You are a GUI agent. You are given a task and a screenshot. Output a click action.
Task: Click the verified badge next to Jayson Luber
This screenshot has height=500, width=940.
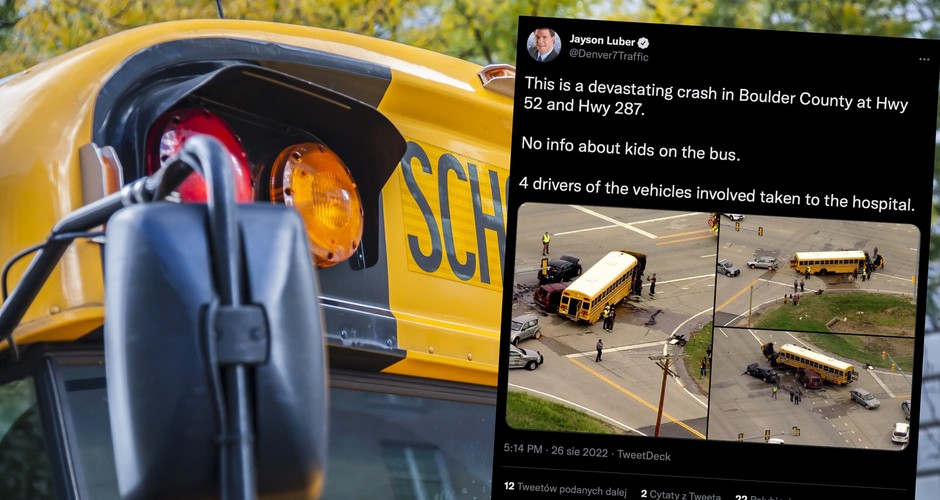(x=643, y=43)
